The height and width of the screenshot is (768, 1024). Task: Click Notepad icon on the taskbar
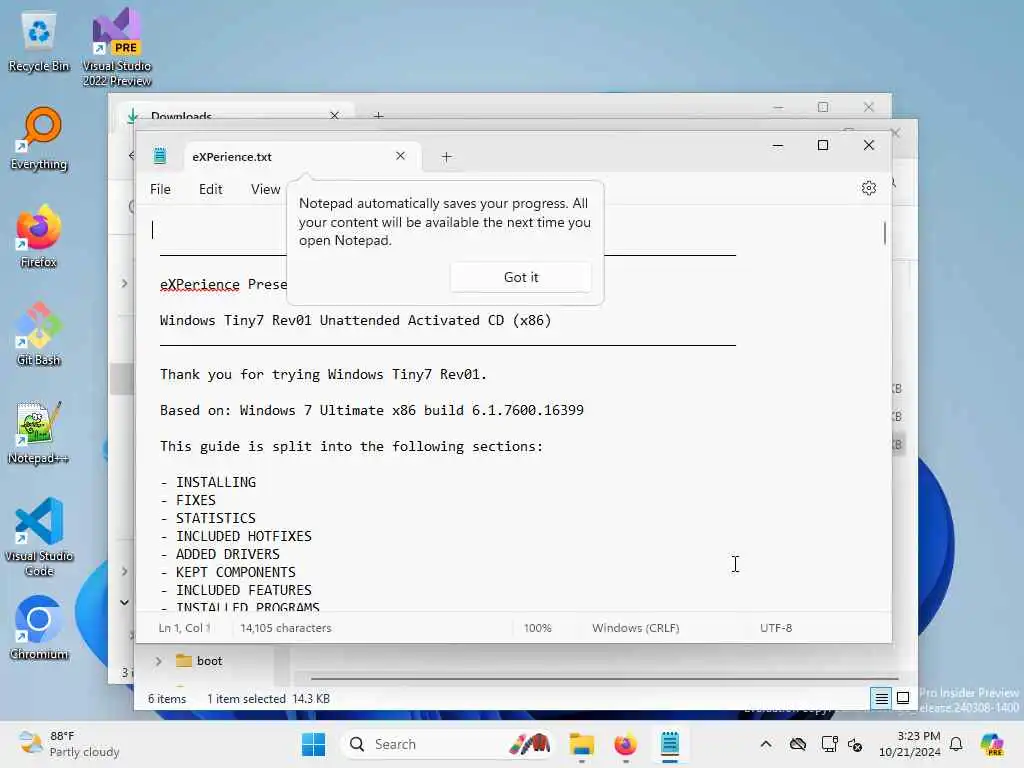point(670,744)
